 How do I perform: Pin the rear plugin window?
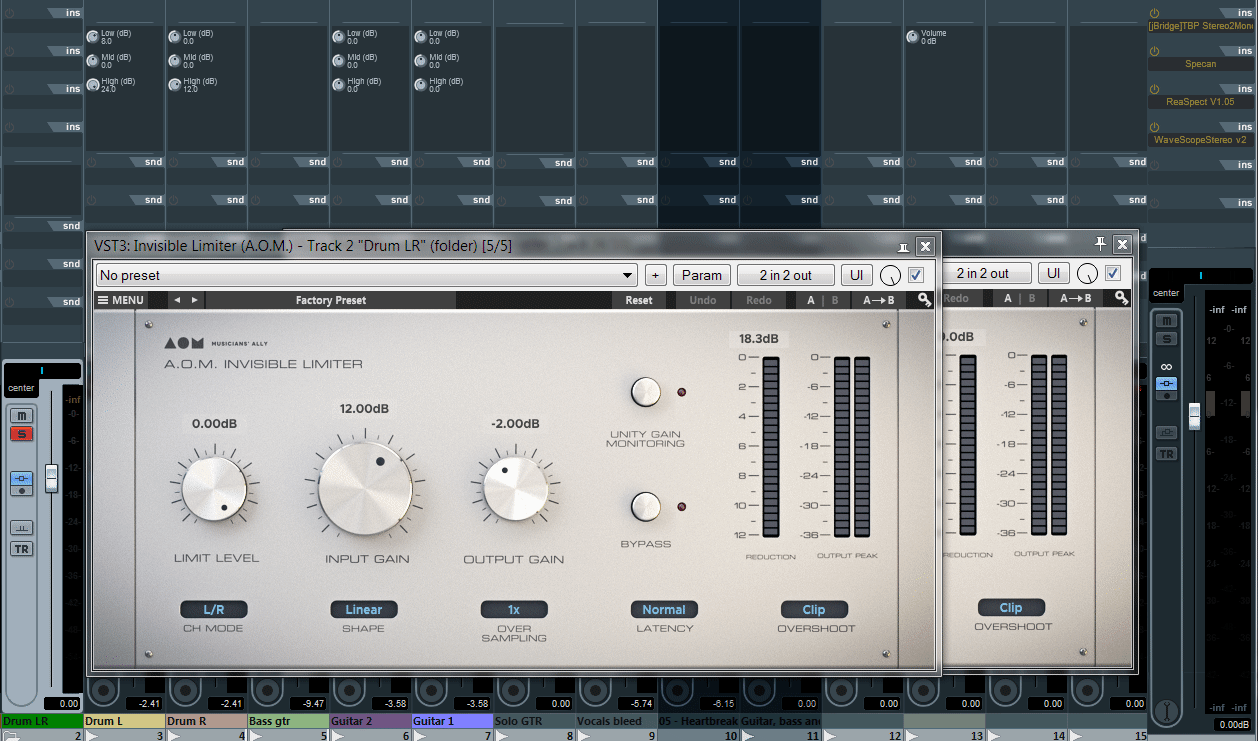pyautogui.click(x=1101, y=243)
